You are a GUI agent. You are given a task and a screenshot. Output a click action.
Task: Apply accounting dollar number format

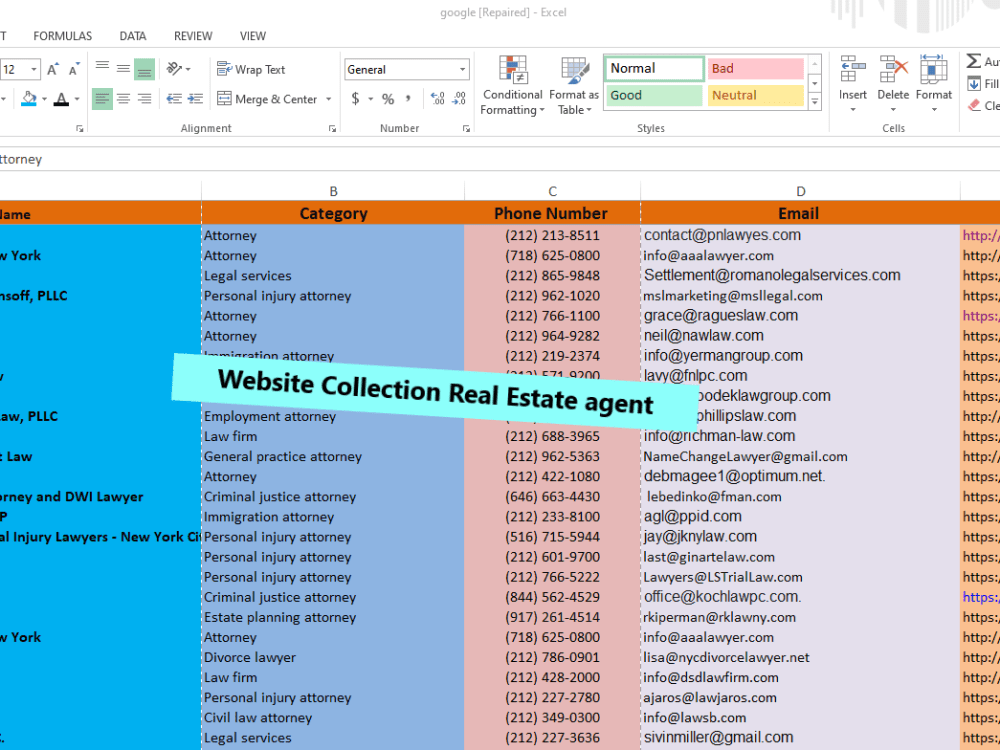coord(355,99)
